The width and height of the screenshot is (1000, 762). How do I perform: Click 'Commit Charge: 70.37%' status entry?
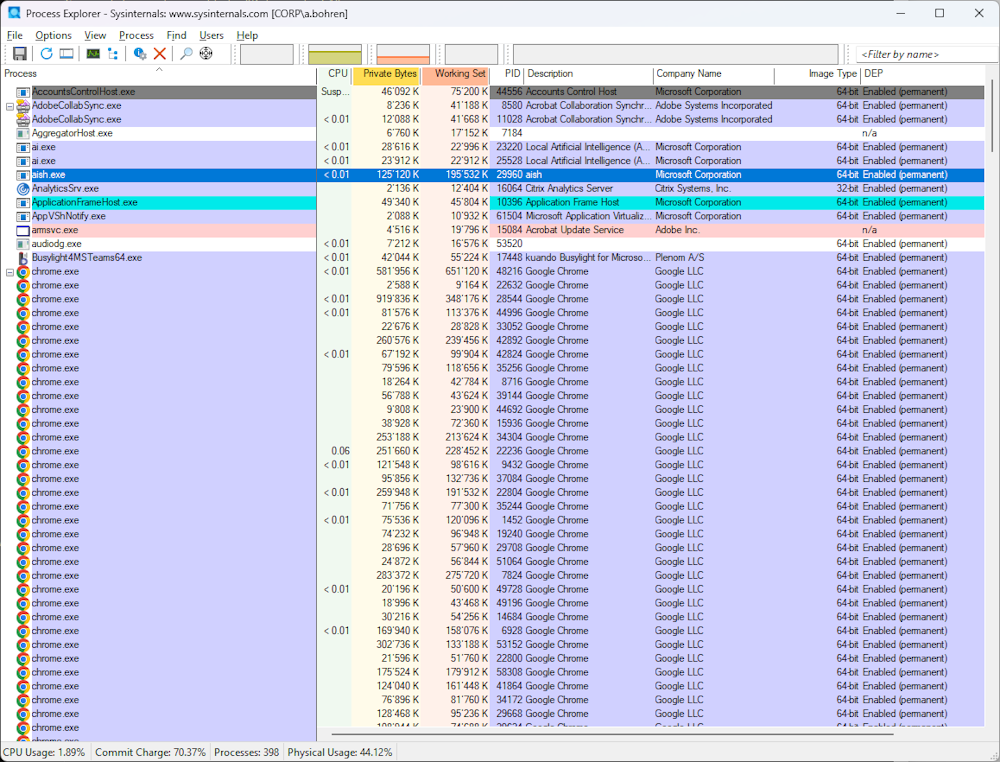(x=151, y=752)
